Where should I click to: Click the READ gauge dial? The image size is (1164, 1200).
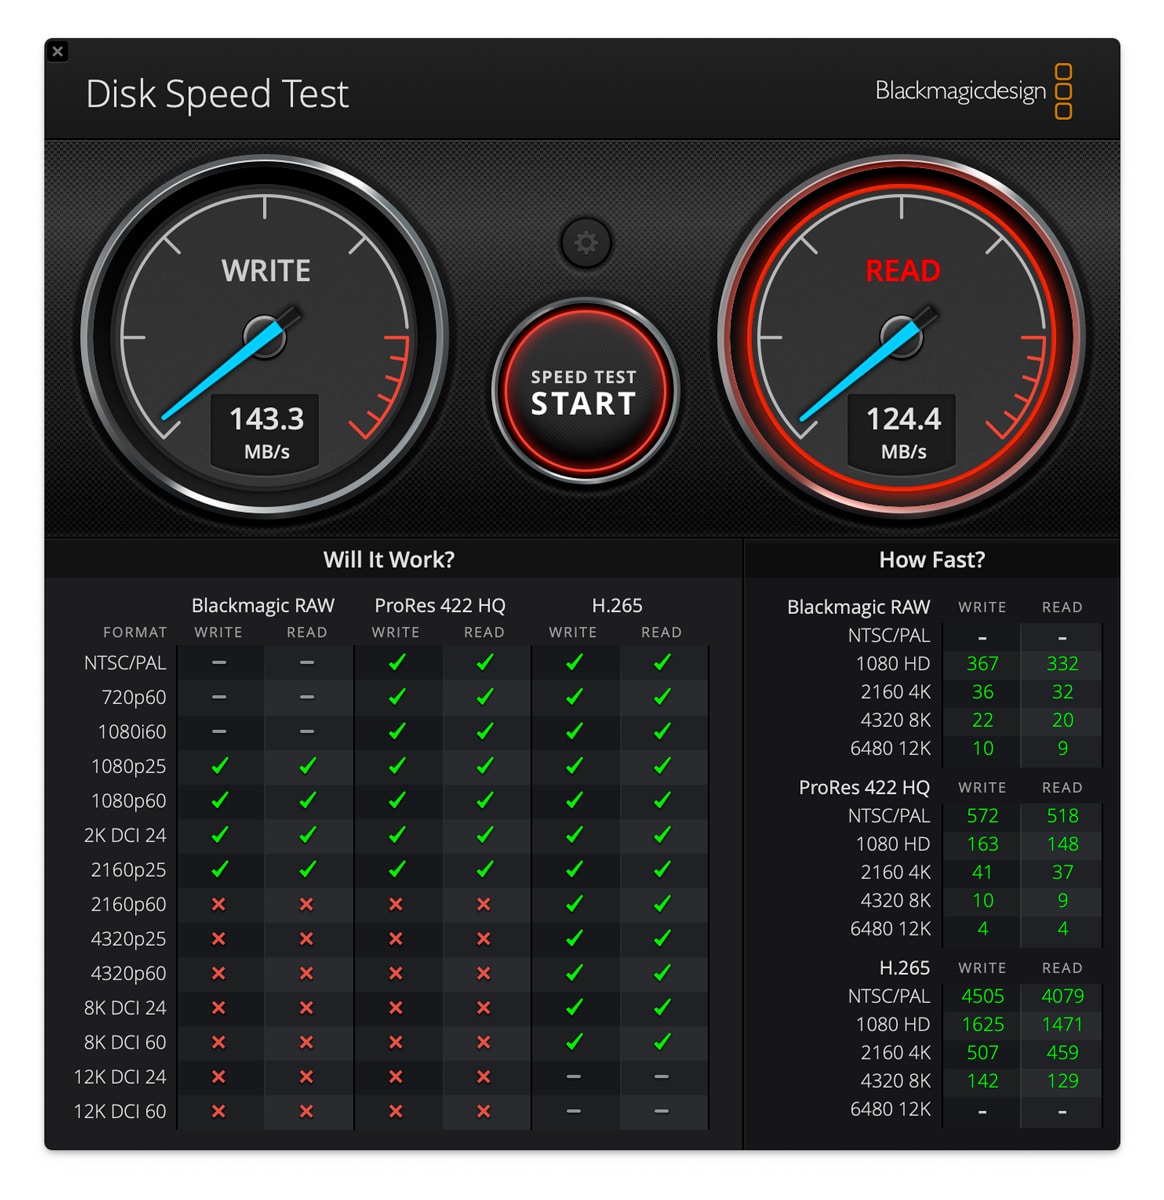(901, 336)
